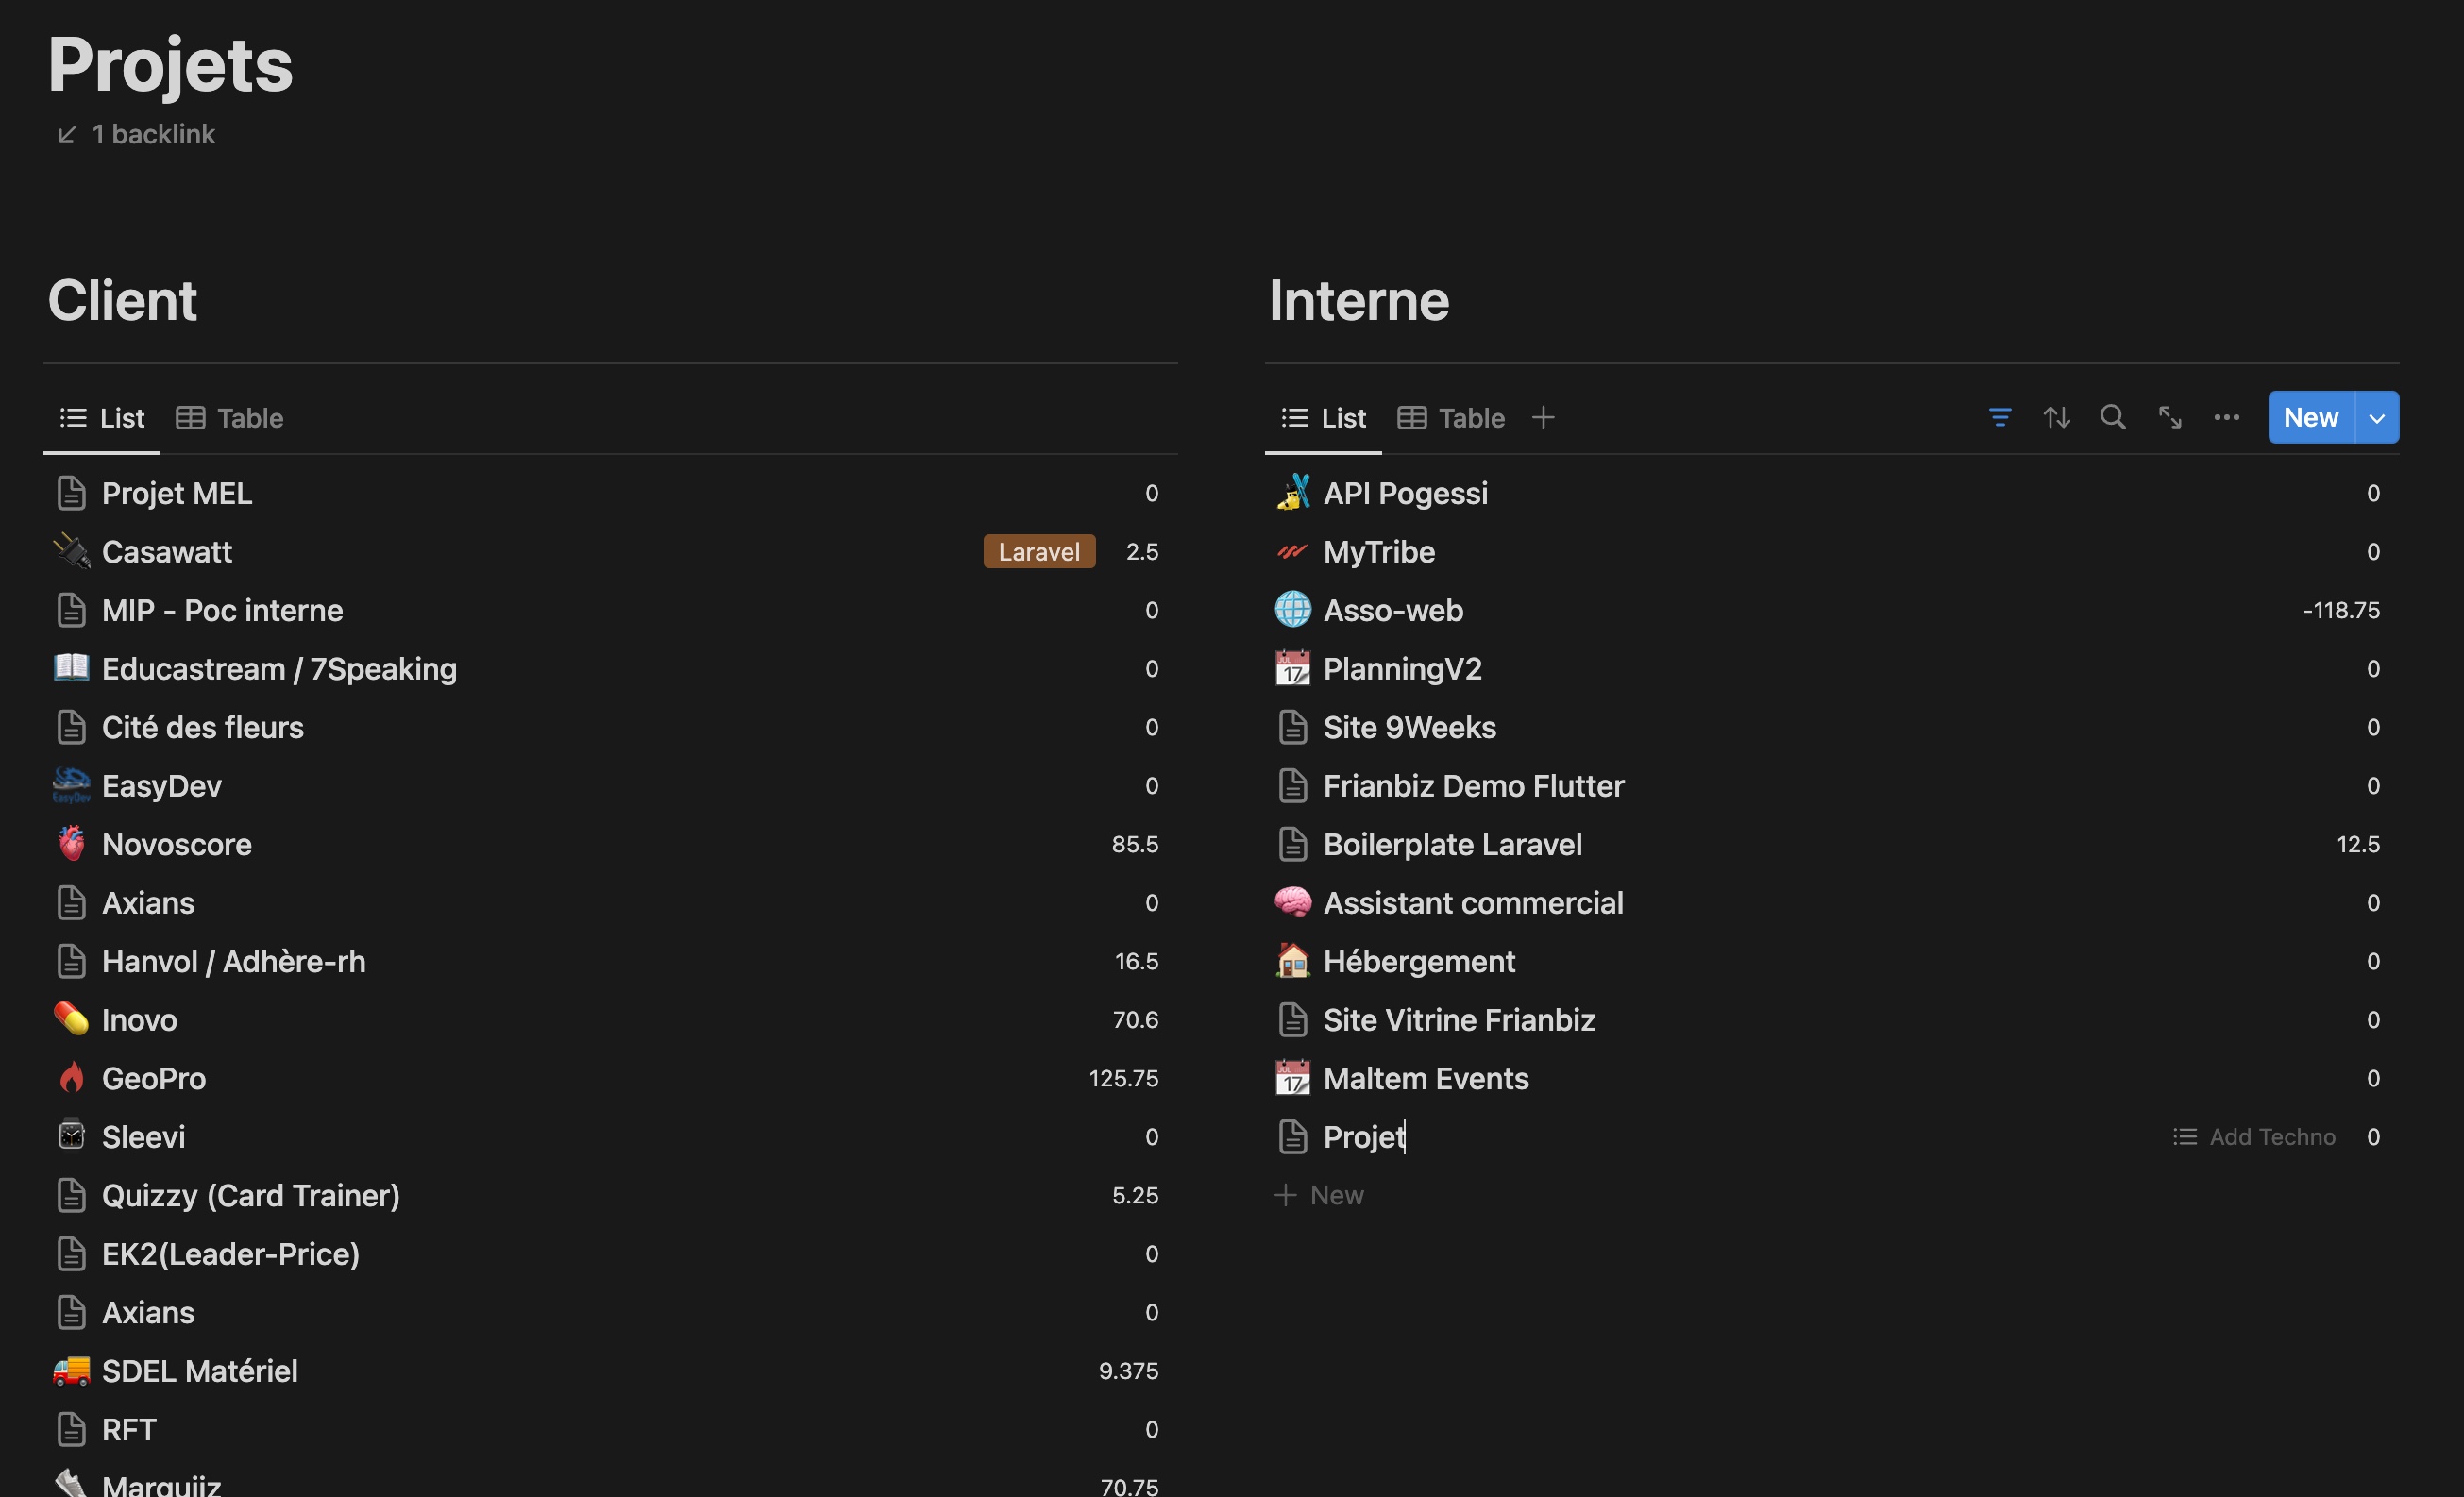
Task: Open the Novoscore project page
Action: click(x=177, y=844)
